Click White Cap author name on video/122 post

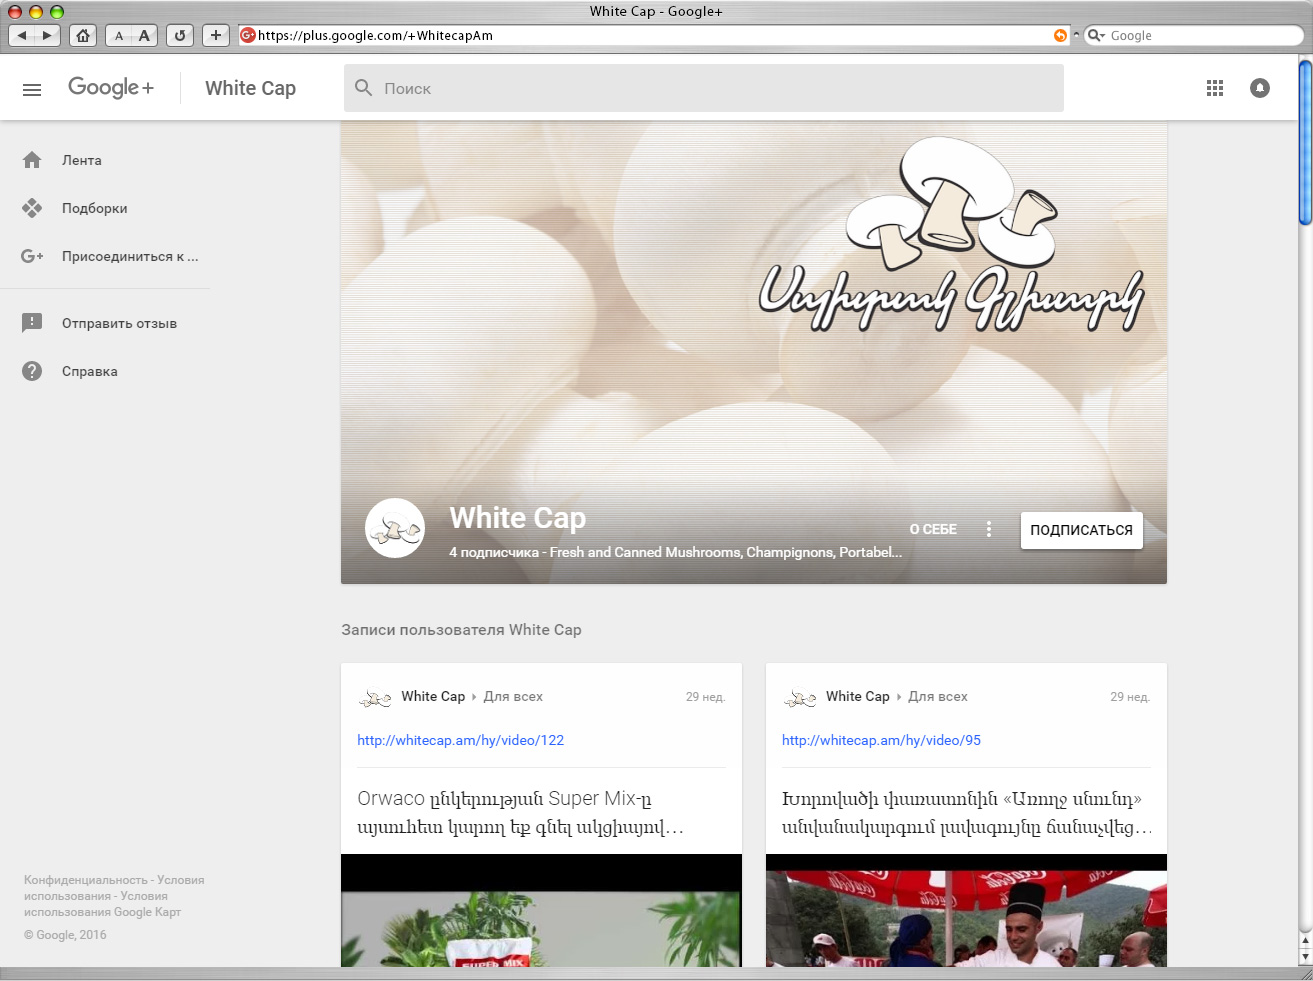[433, 696]
